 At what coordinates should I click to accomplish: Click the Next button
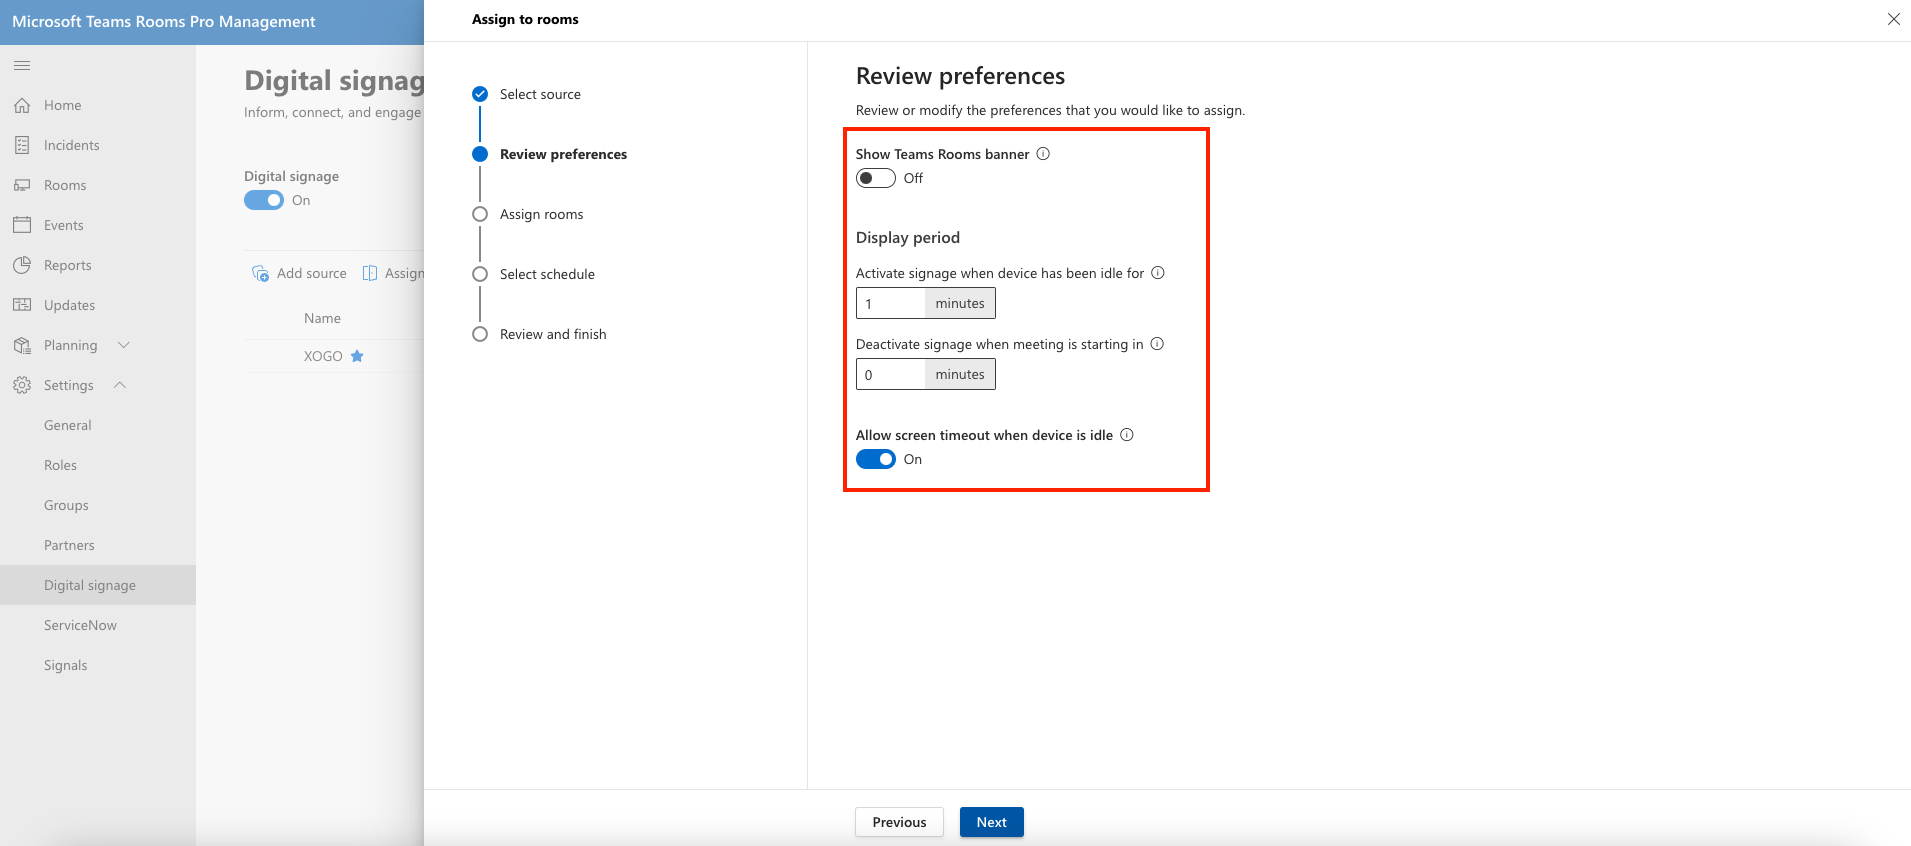(x=992, y=822)
